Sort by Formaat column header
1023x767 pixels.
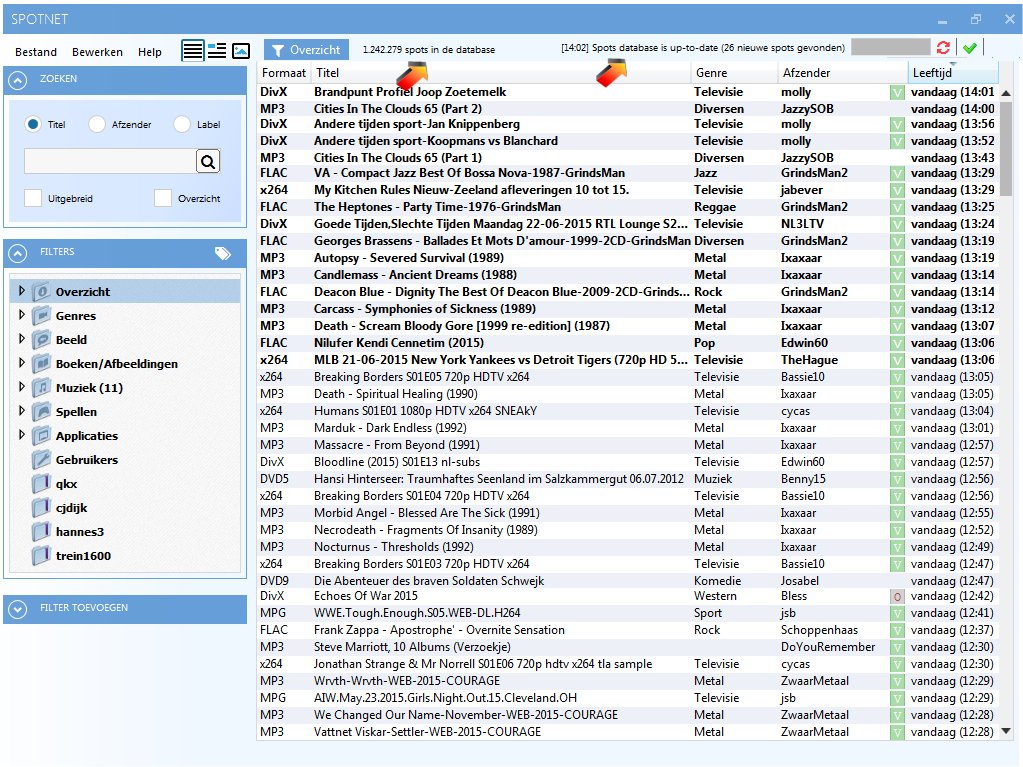tap(284, 73)
